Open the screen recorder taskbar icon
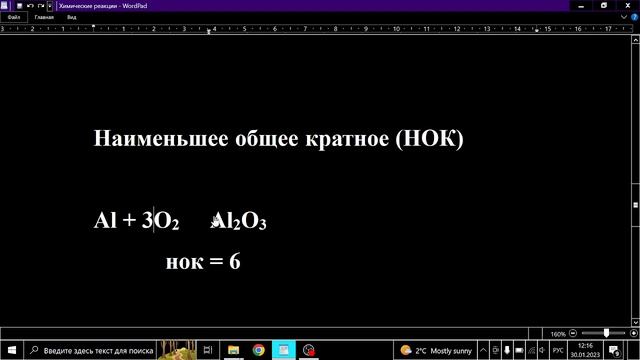 [x=309, y=350]
